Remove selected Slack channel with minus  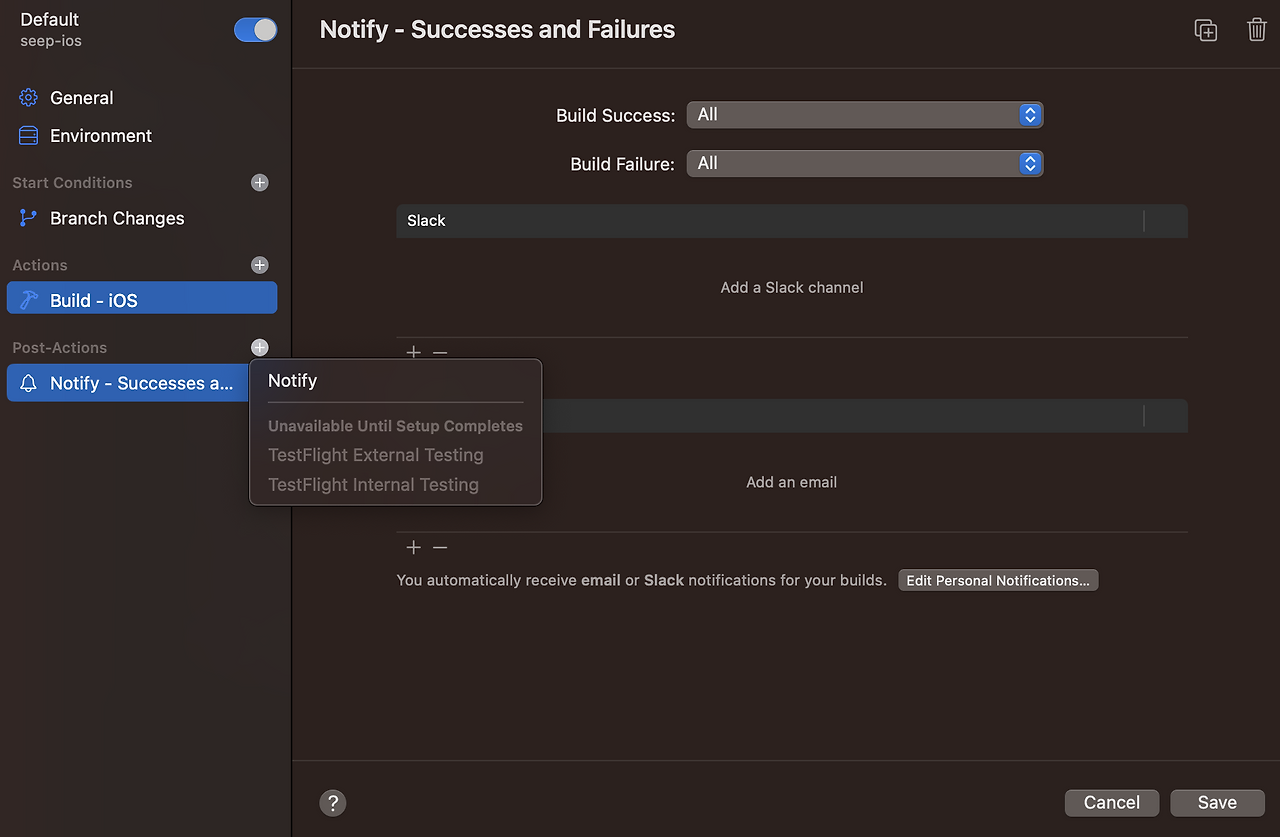coord(440,353)
